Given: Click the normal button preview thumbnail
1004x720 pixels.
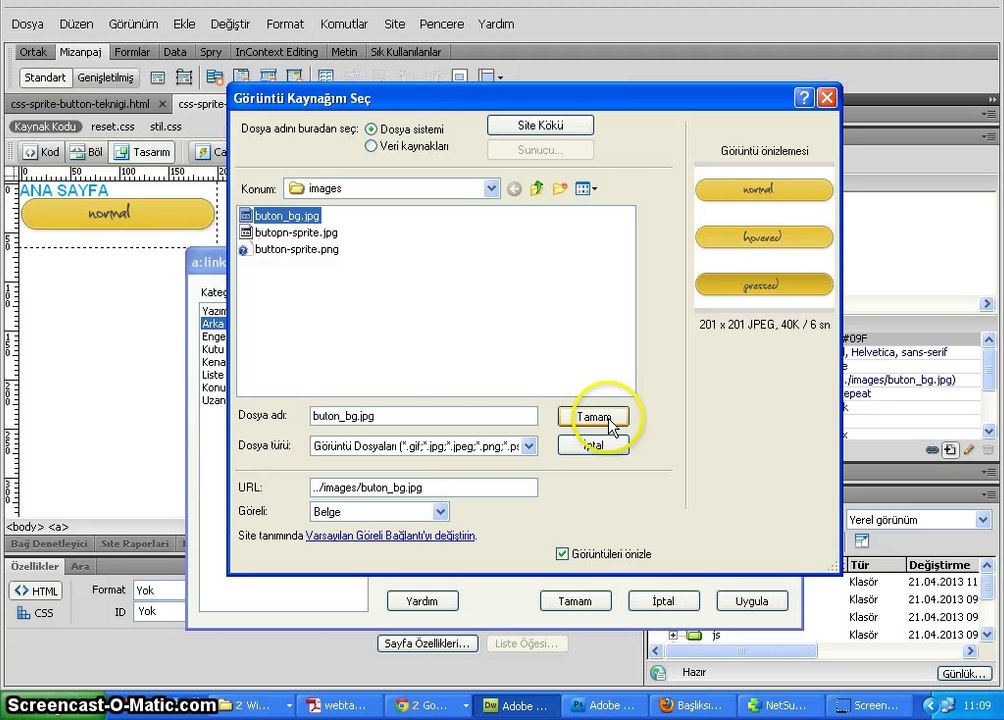Looking at the screenshot, I should pos(764,190).
